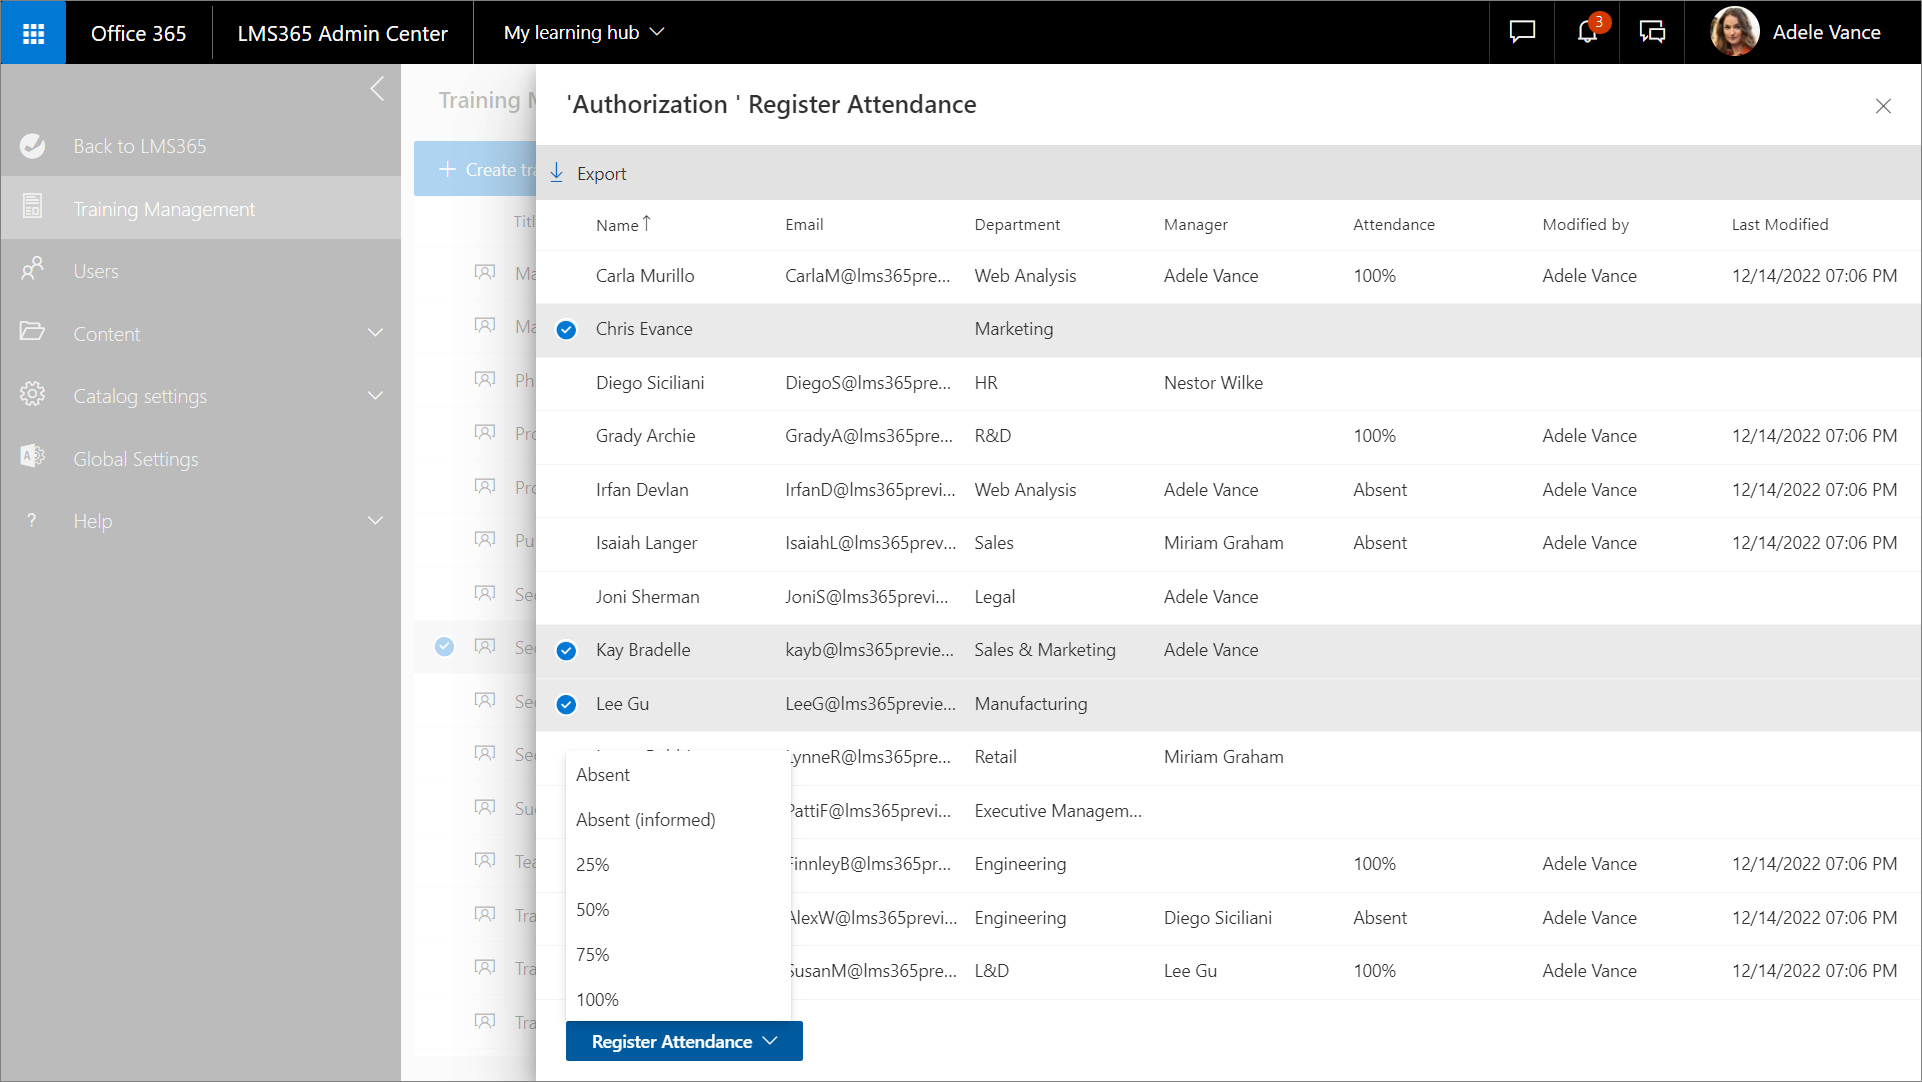Expand the Catalog settings chevron
Image resolution: width=1922 pixels, height=1082 pixels.
tap(375, 396)
